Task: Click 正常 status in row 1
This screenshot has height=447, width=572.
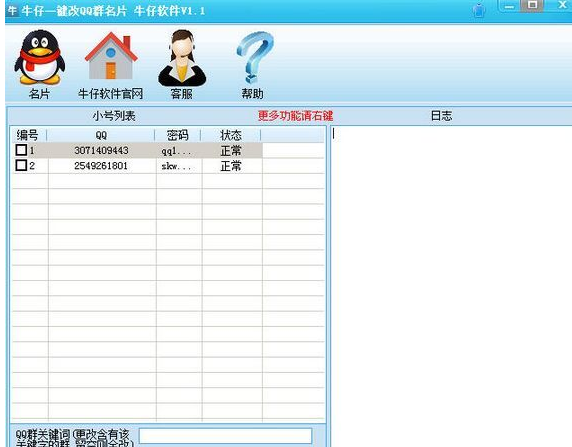Action: [231, 150]
